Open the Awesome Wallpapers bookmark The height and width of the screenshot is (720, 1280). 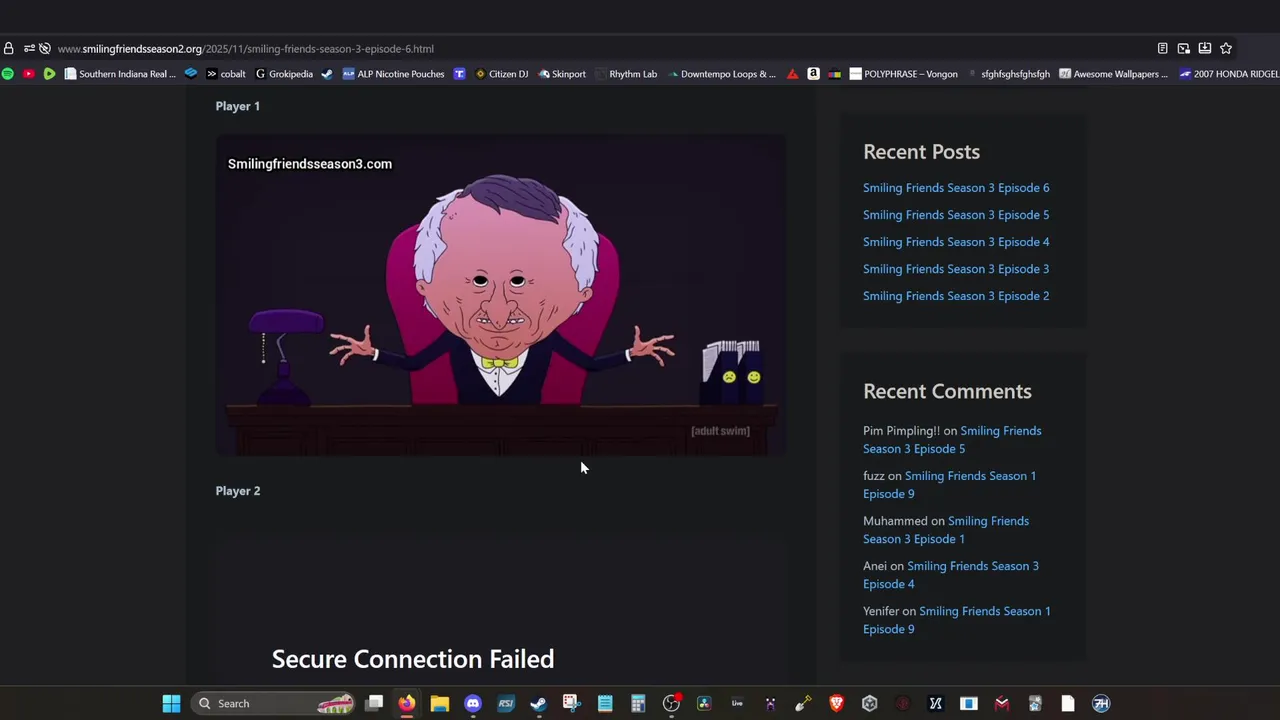[x=1113, y=74]
